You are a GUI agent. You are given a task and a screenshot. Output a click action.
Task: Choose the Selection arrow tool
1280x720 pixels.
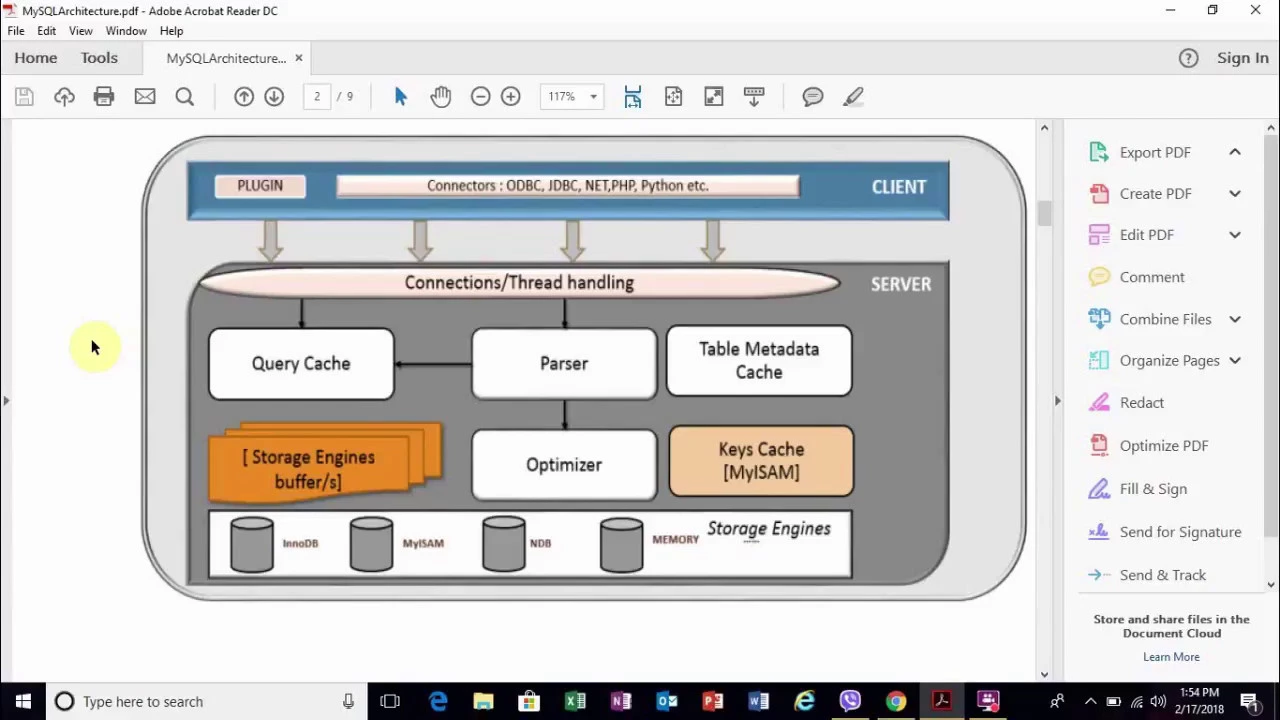click(401, 97)
